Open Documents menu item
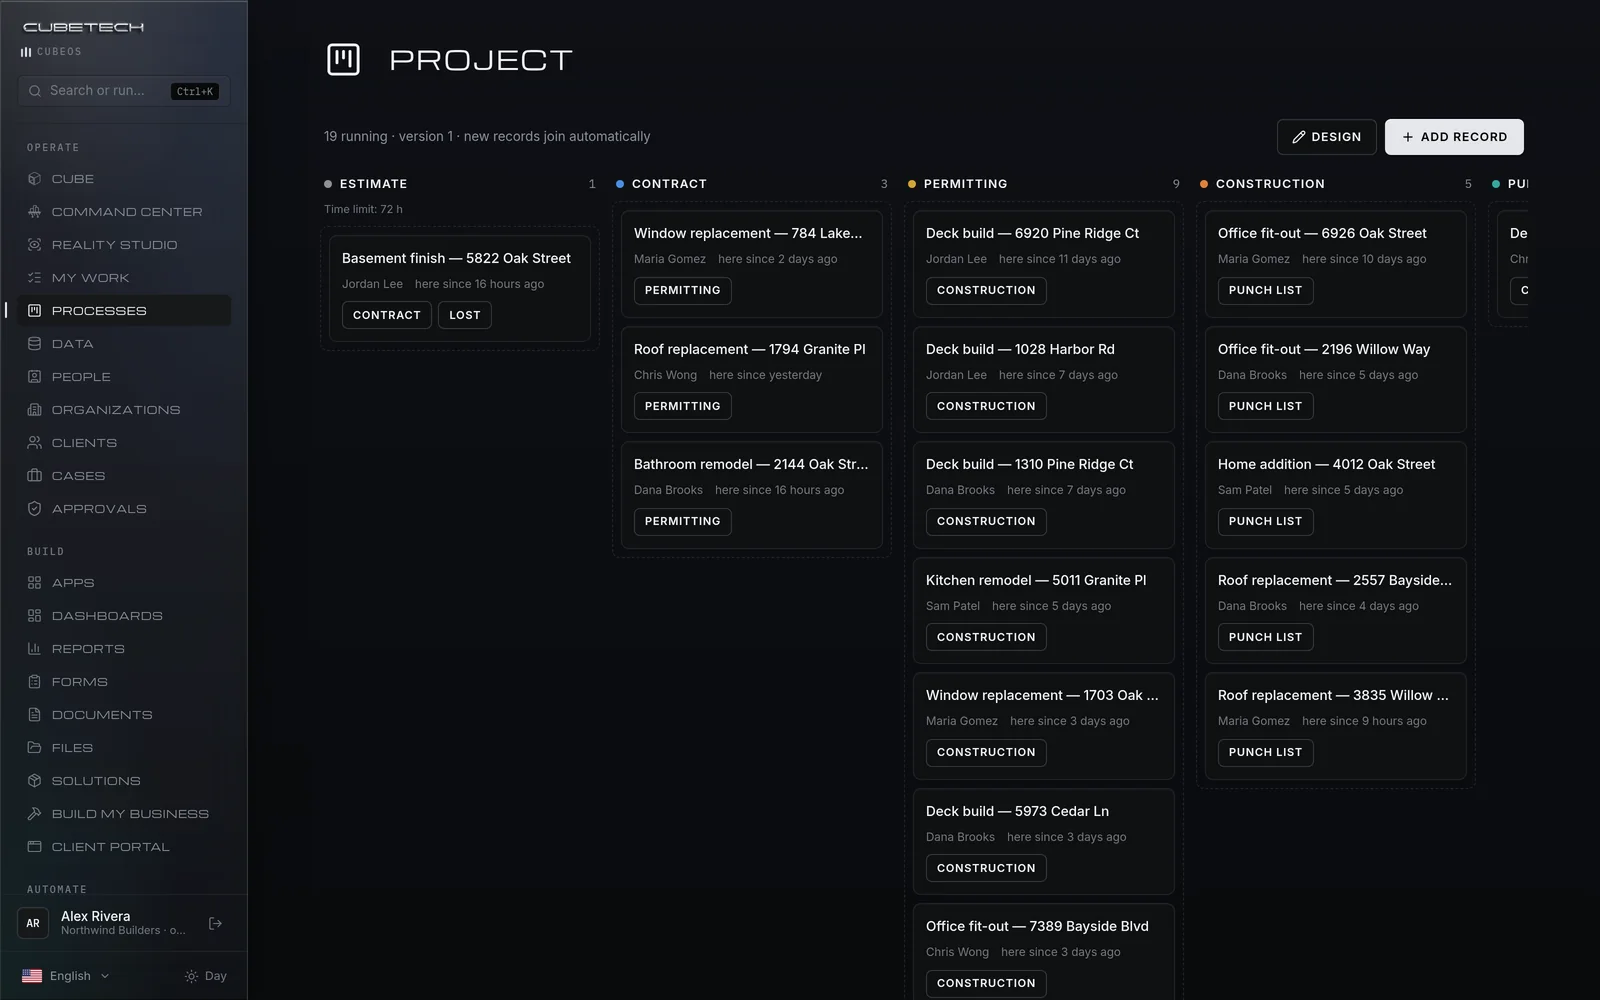This screenshot has width=1600, height=1000. coord(124,715)
